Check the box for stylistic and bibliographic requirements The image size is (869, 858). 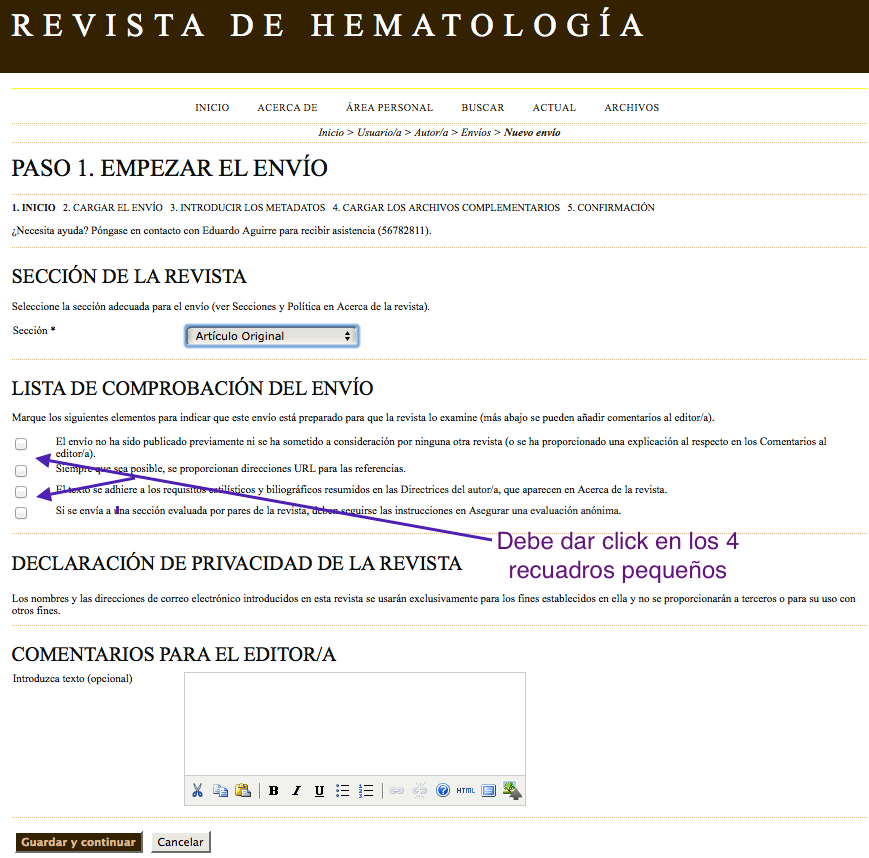pyautogui.click(x=21, y=492)
